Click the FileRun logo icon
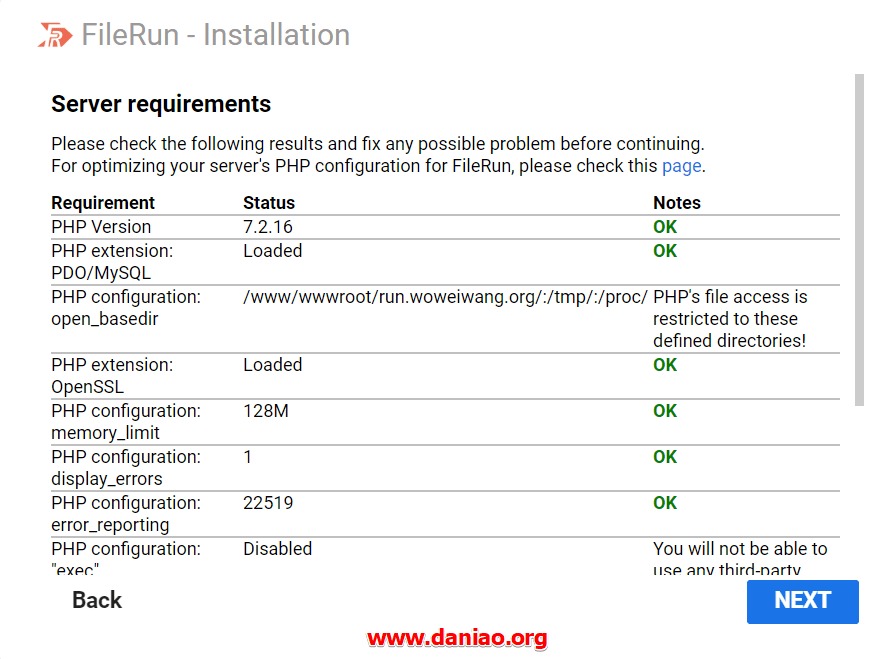This screenshot has height=659, width=896. [55, 35]
